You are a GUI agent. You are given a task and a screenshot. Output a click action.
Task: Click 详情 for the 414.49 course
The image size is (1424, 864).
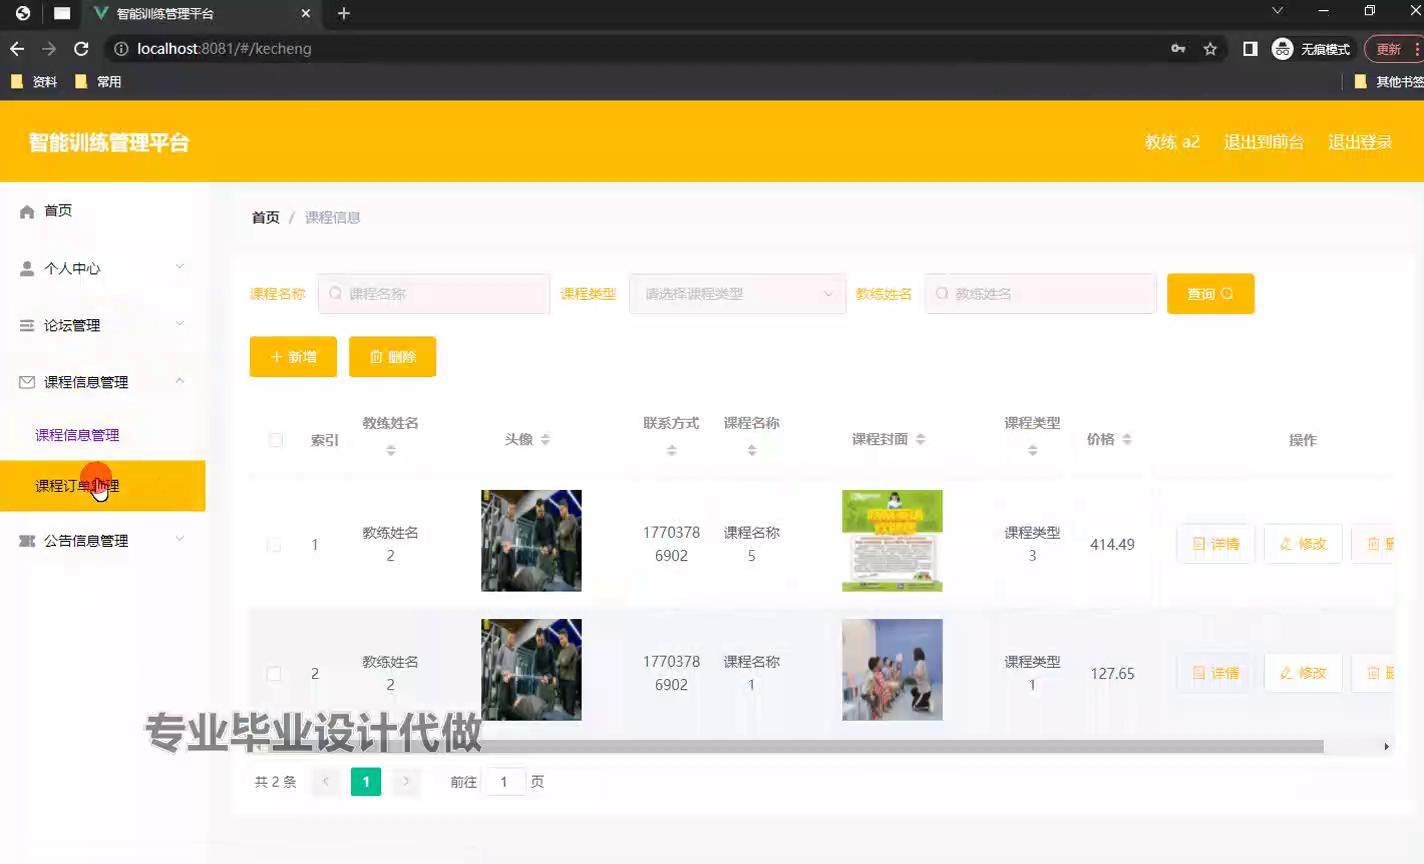(1216, 544)
